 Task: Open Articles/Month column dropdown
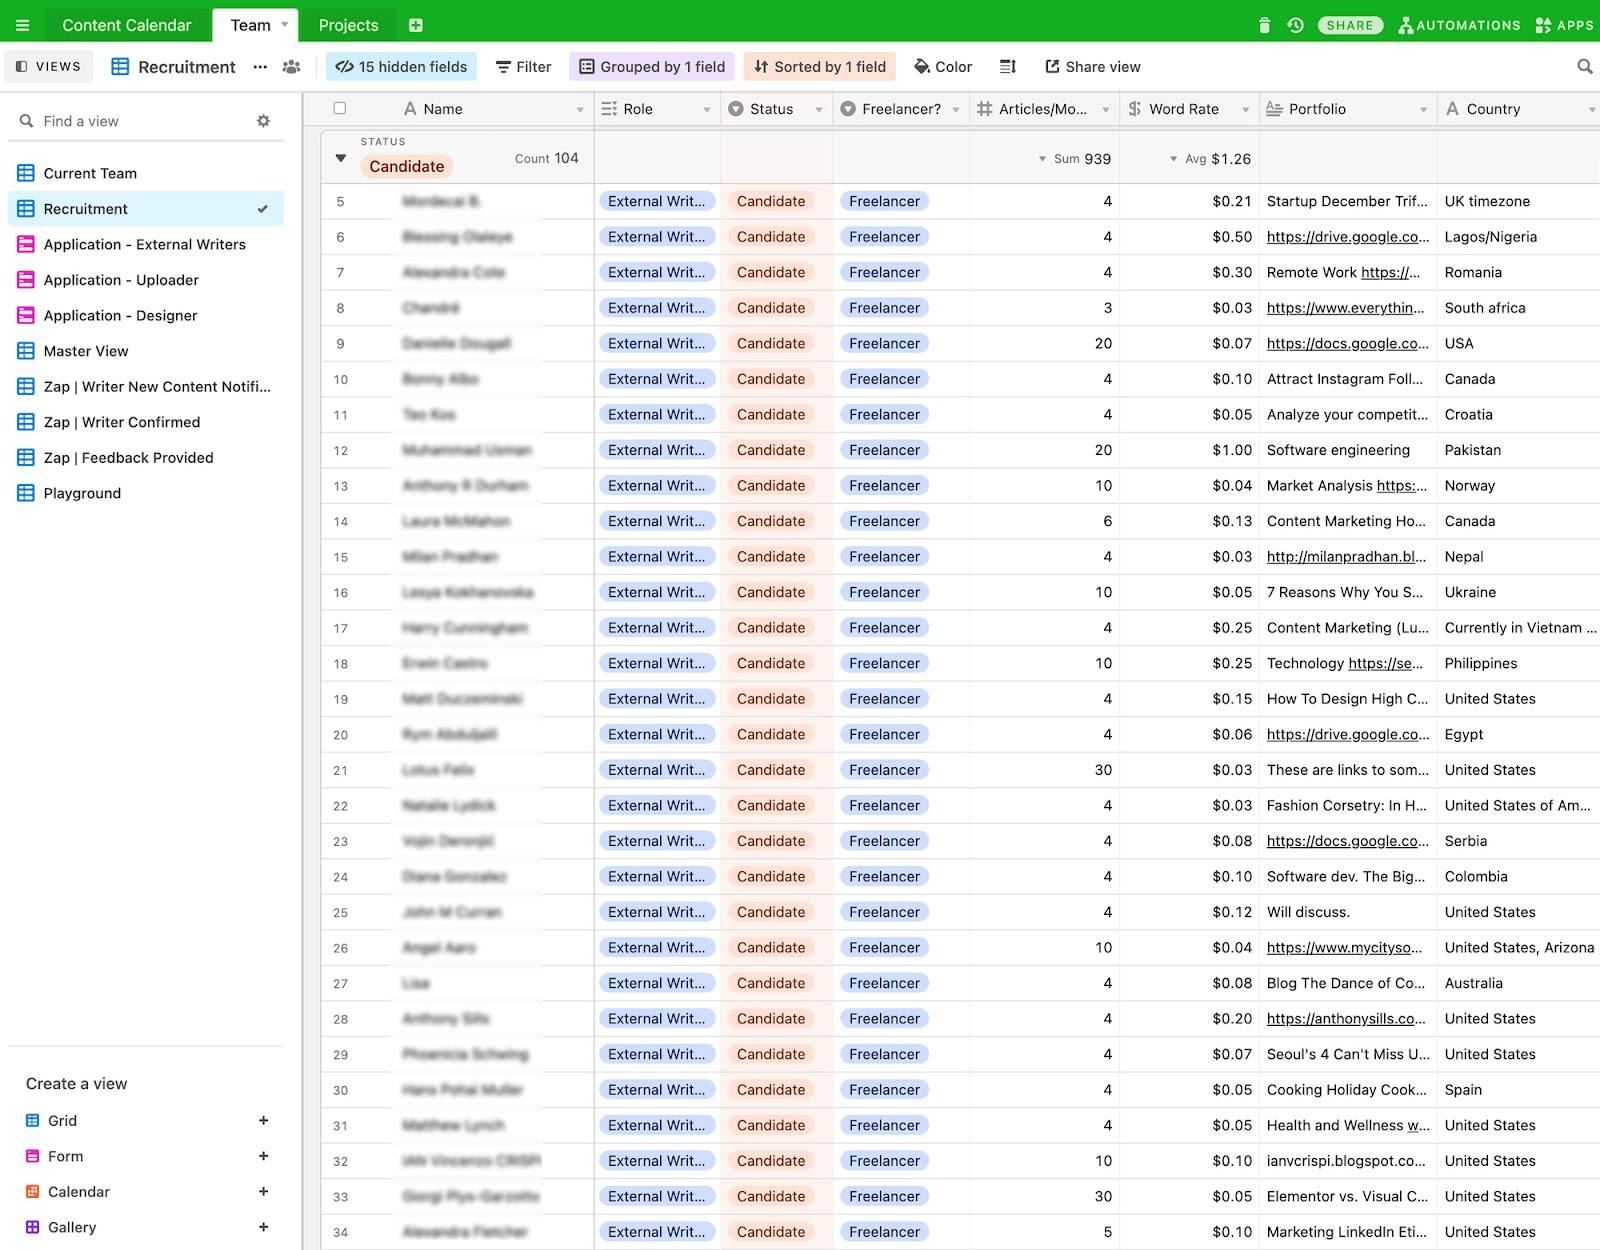tap(1105, 109)
